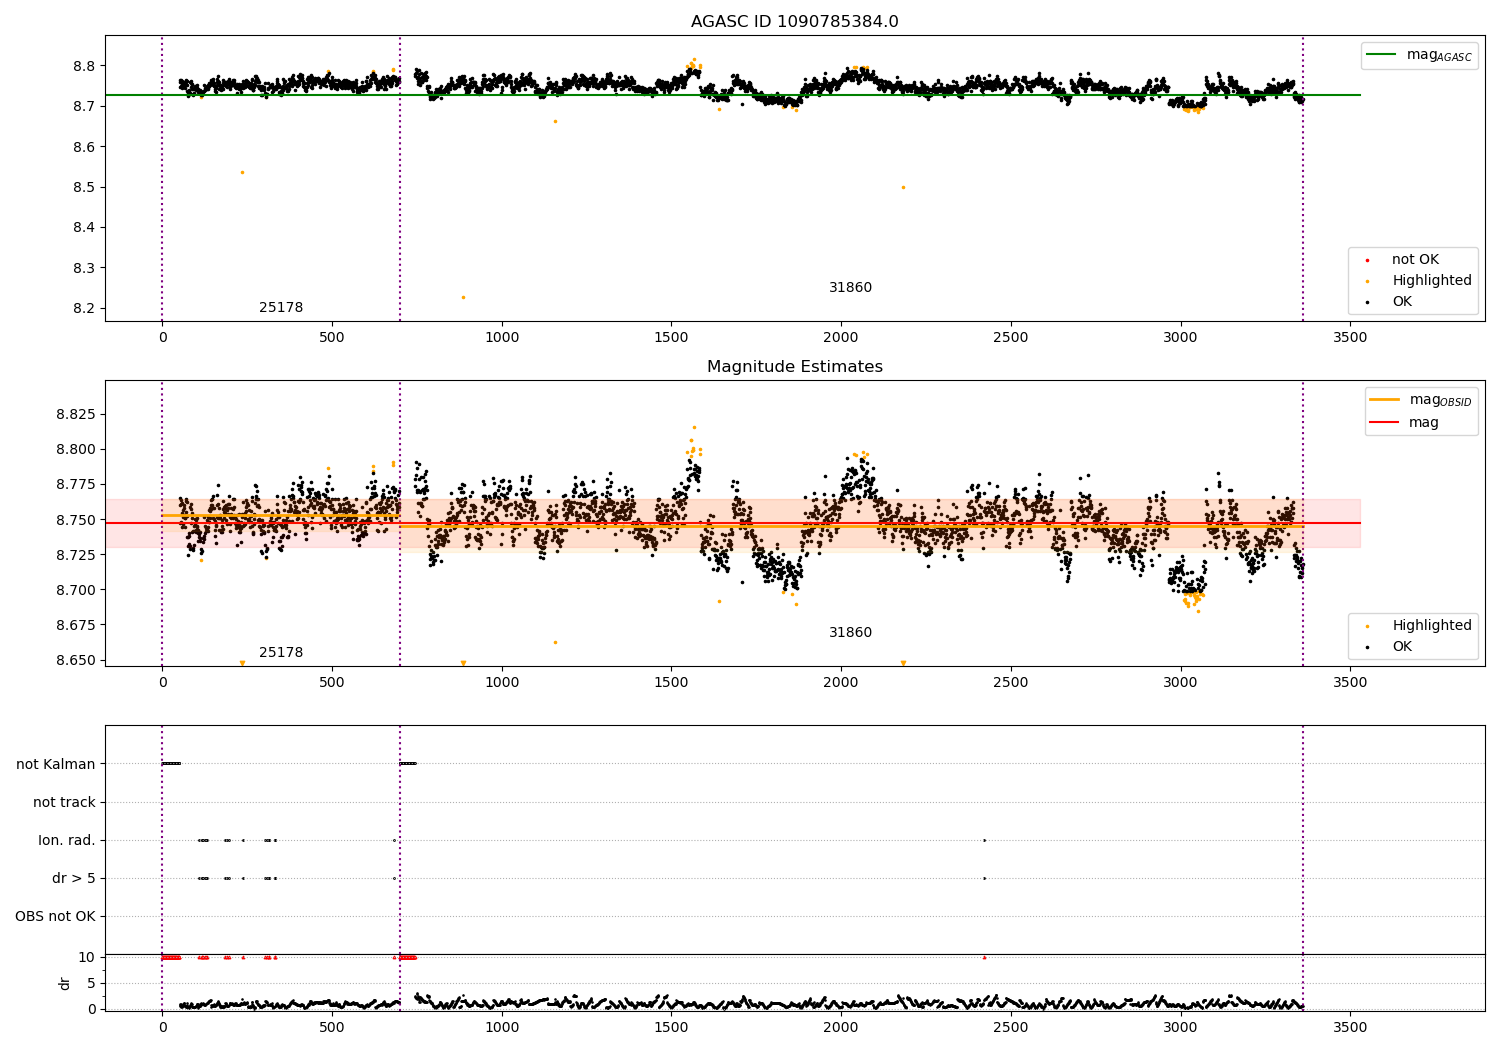Click the 2500 x-tick under the bottom plot
Image resolution: width=1500 pixels, height=1050 pixels.
point(1011,1027)
